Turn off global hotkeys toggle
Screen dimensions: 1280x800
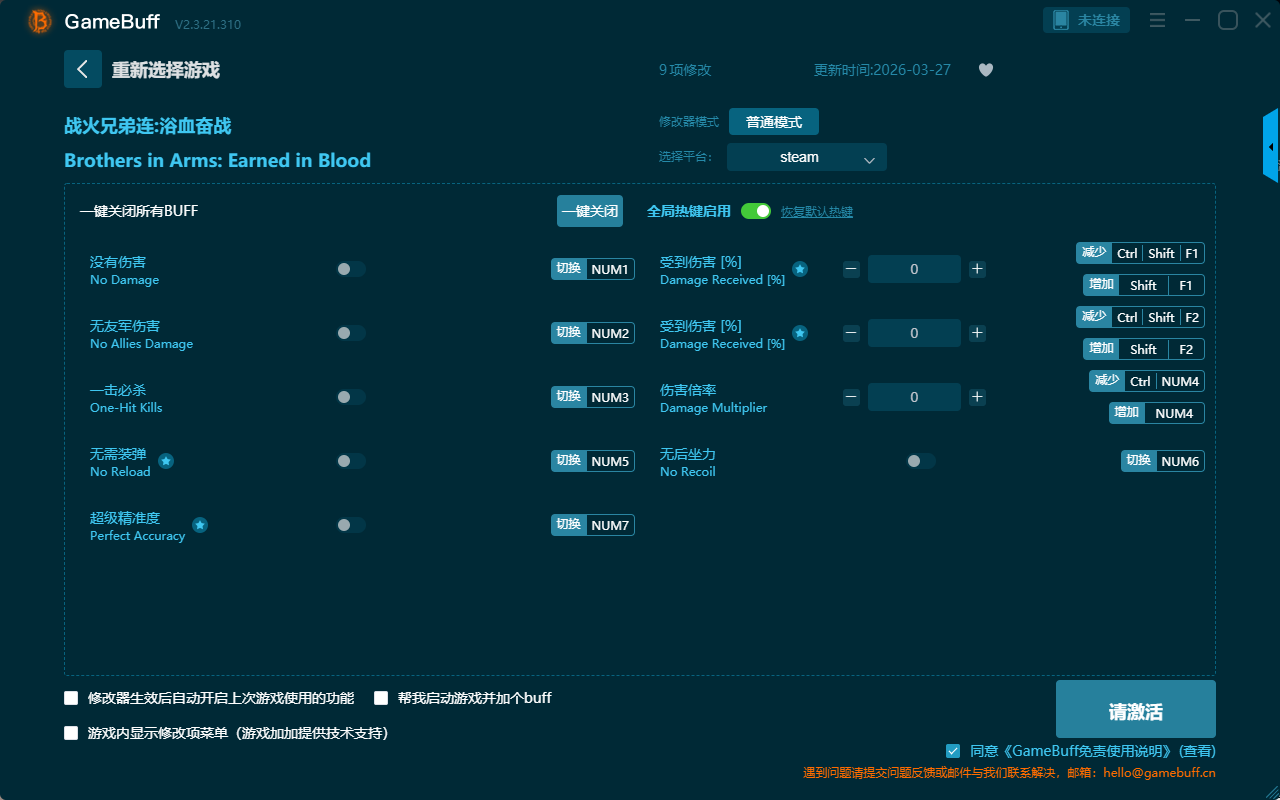(756, 211)
